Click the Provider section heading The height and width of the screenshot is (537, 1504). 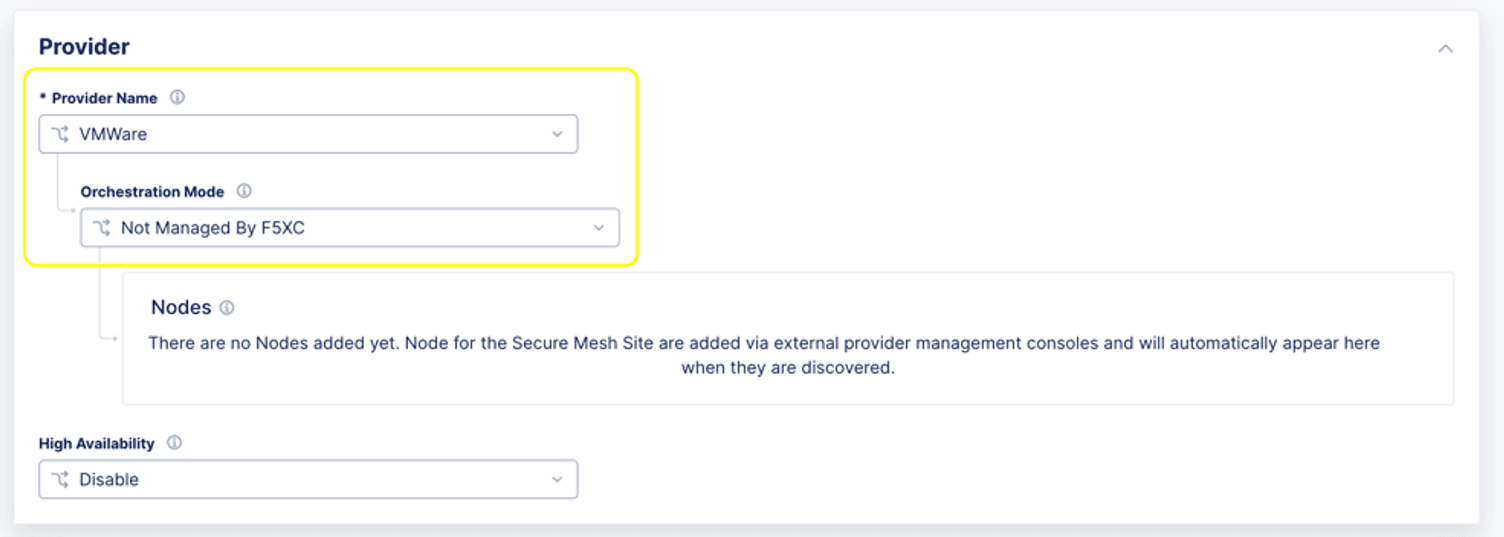(x=84, y=47)
